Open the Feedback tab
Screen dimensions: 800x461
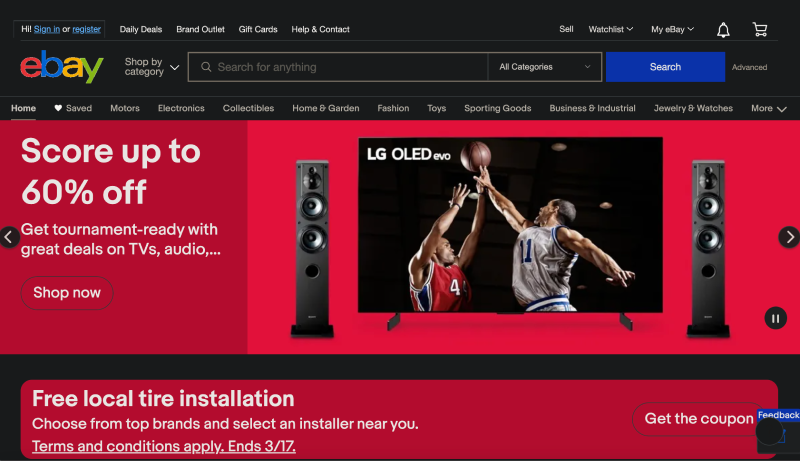778,415
